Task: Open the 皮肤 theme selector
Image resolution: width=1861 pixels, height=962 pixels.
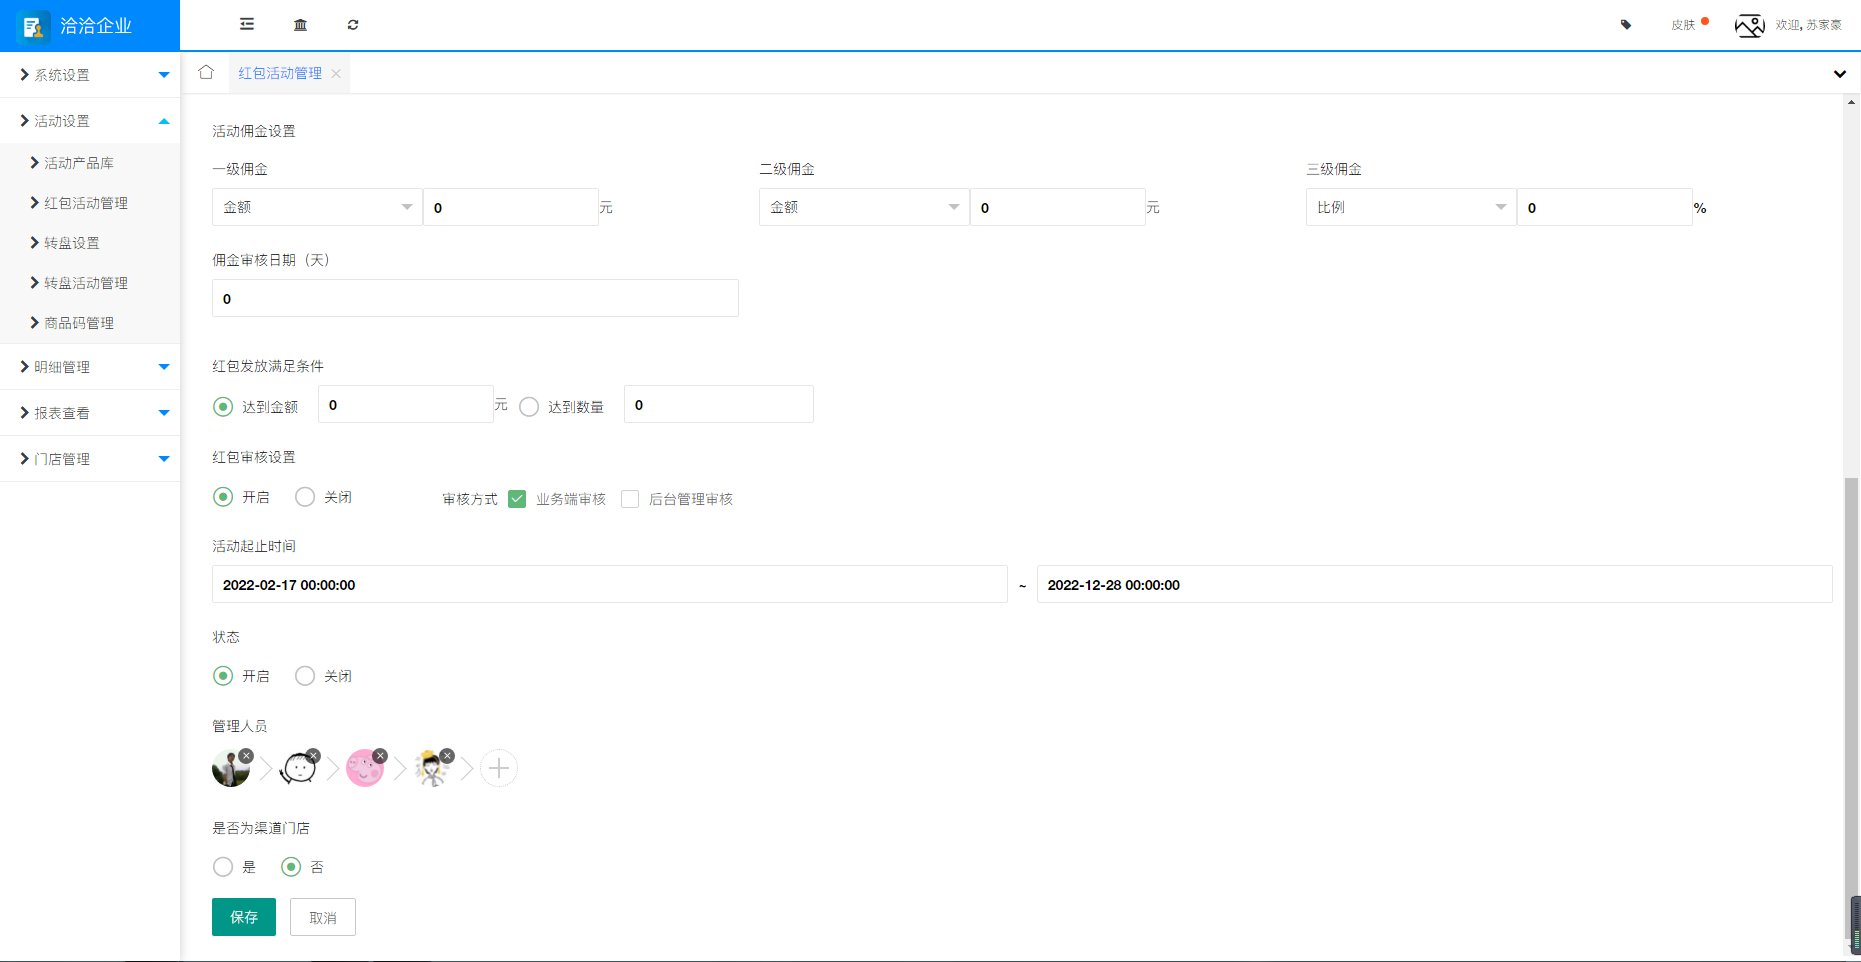Action: (1684, 24)
